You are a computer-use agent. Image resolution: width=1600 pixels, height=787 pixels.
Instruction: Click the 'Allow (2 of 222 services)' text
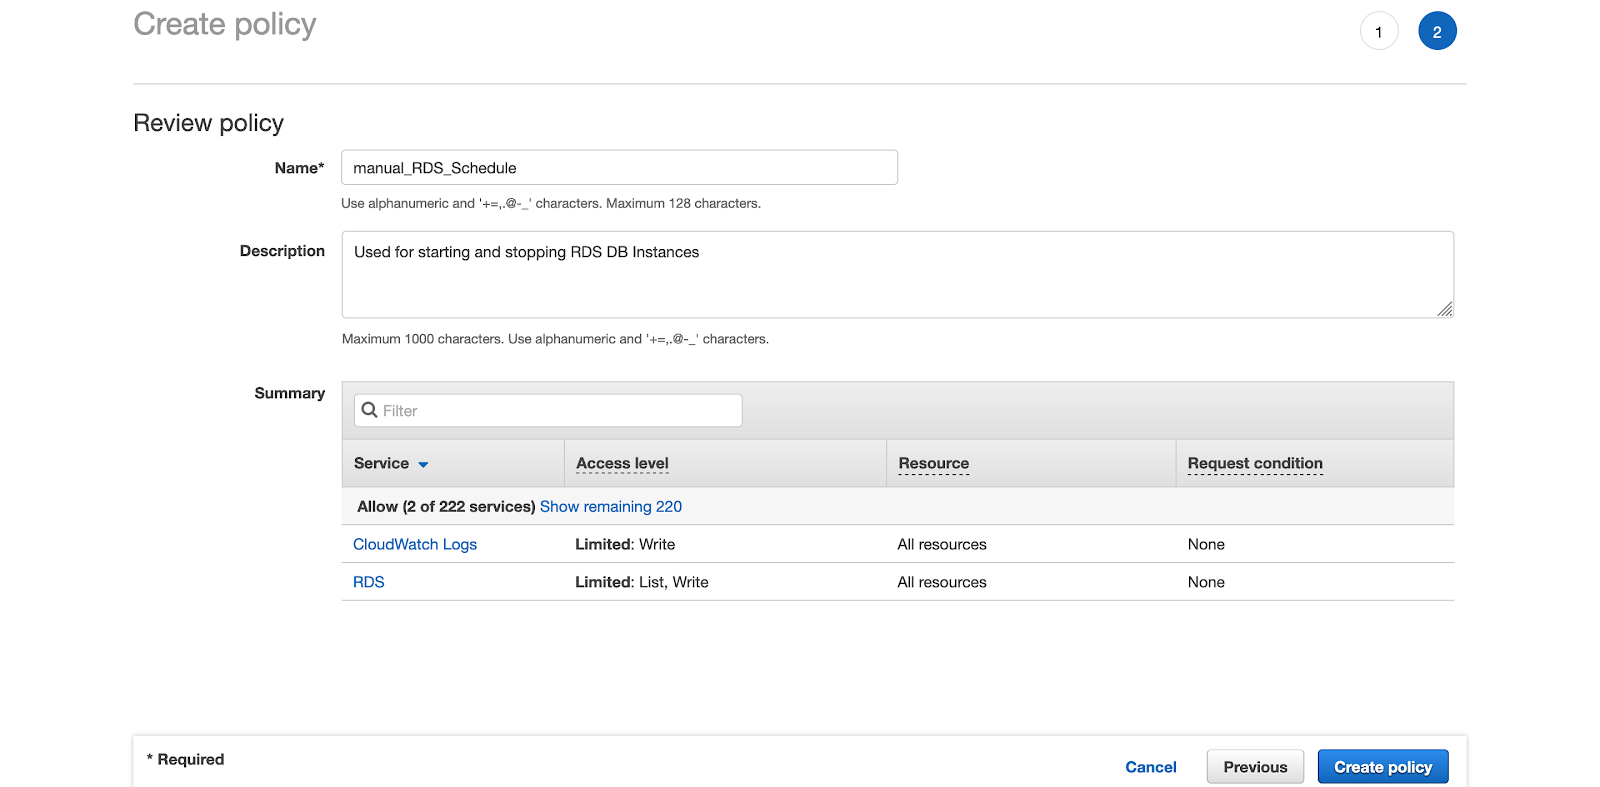[x=446, y=506]
